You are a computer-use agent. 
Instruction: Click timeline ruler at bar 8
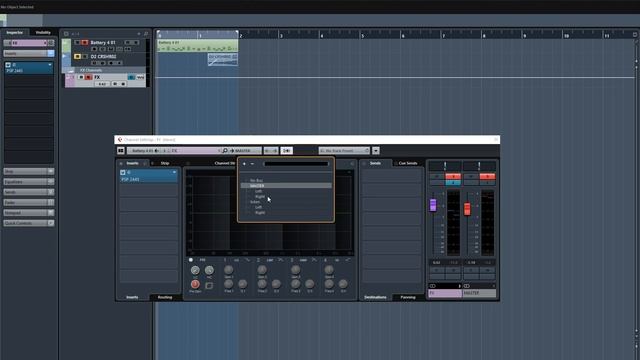click(x=484, y=35)
